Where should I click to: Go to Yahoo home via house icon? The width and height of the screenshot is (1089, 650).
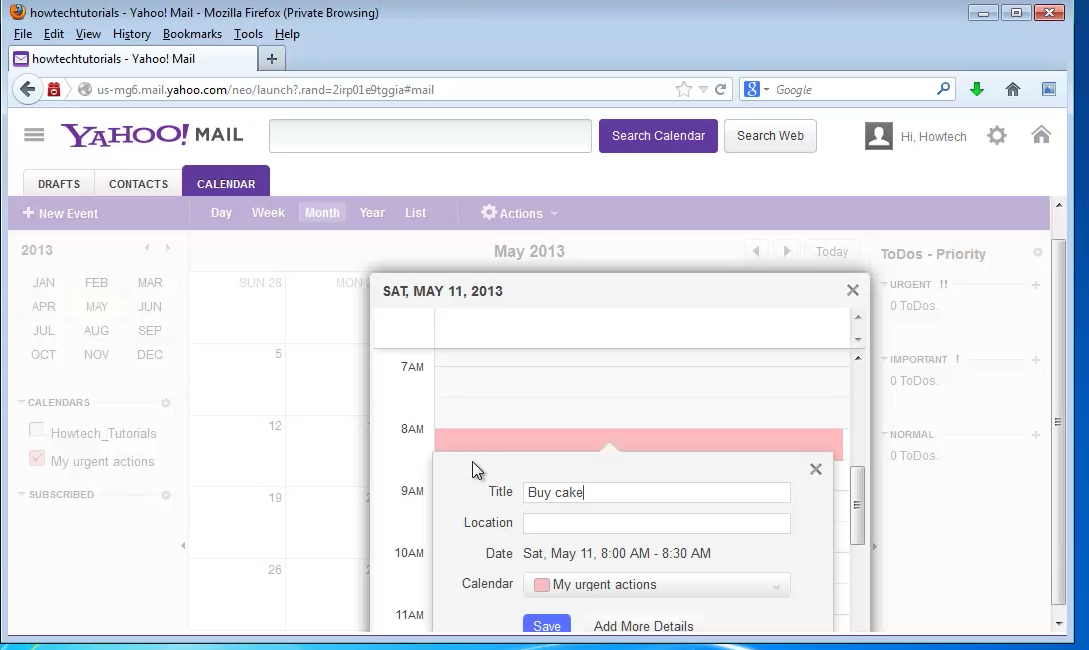[x=1040, y=135]
